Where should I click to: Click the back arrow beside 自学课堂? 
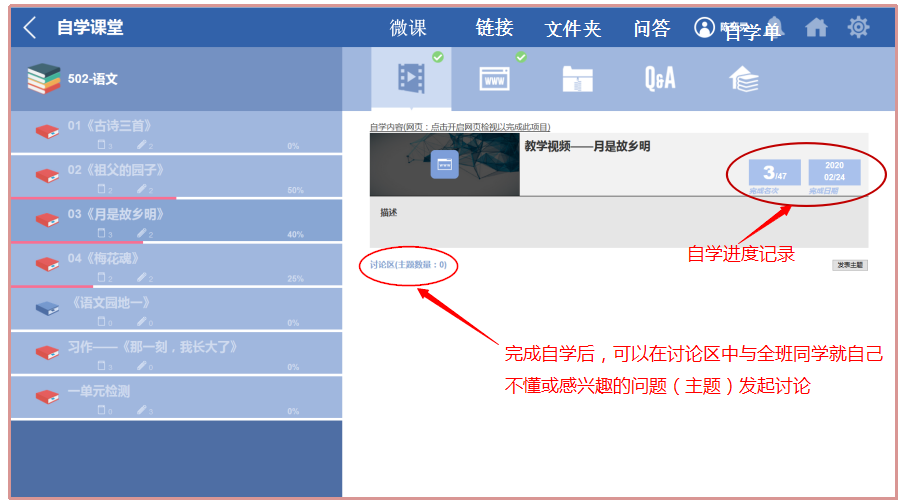click(x=30, y=28)
